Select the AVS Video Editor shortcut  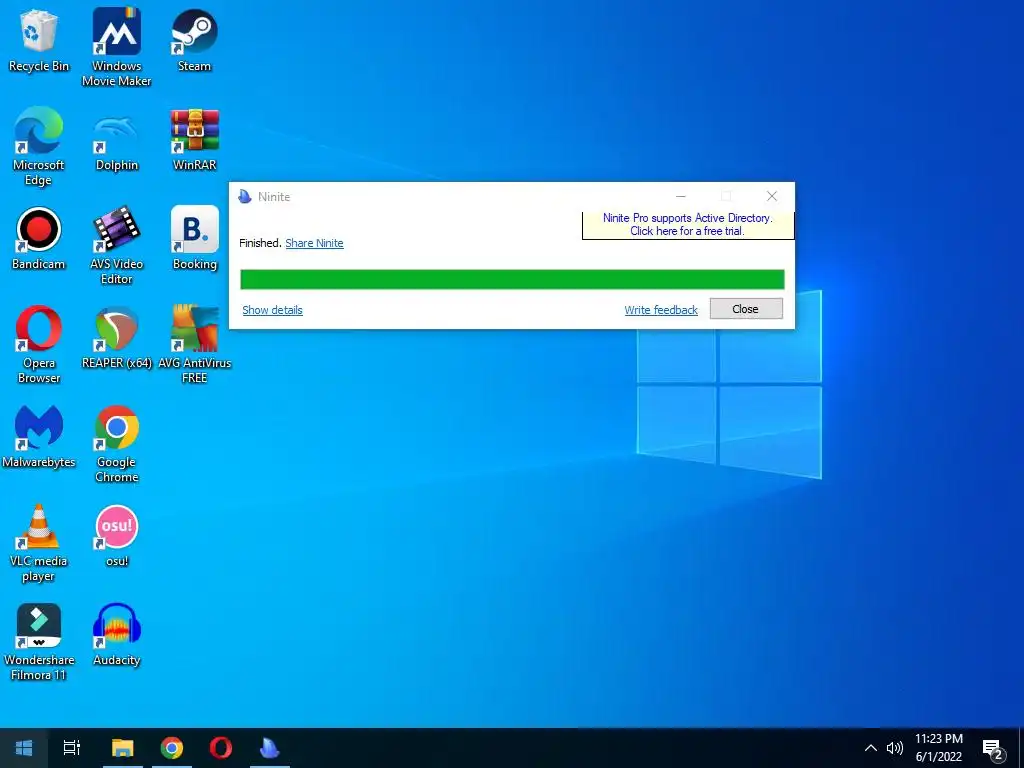point(116,246)
